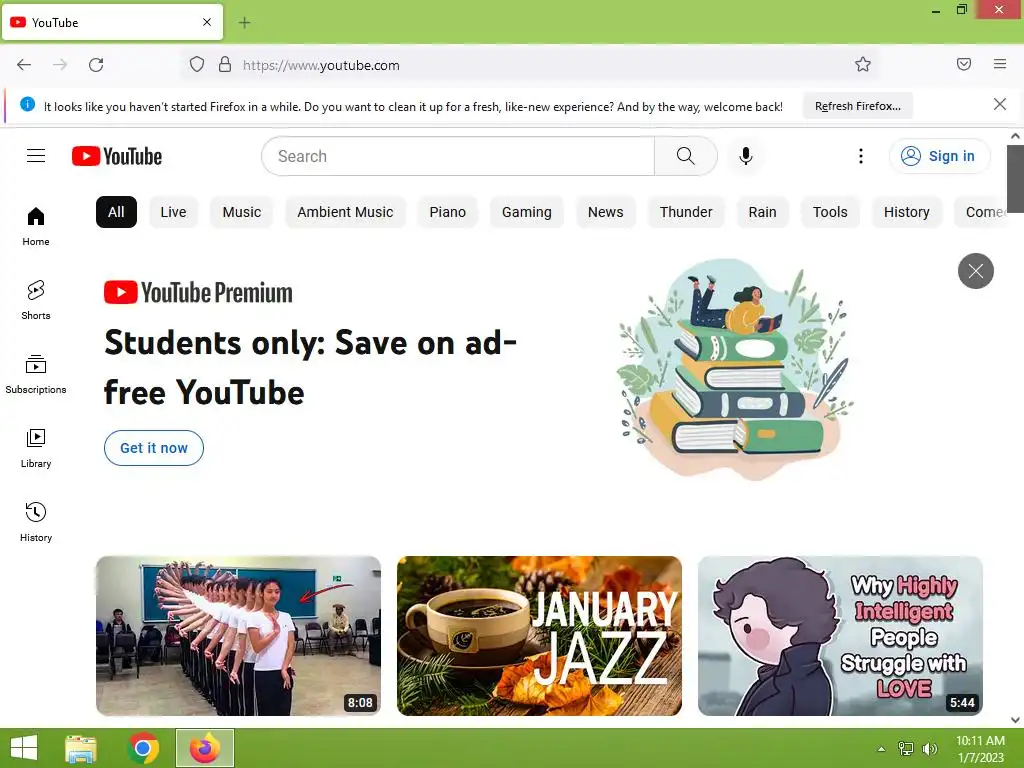Click Firefox icon in taskbar
This screenshot has width=1024, height=768.
(205, 748)
